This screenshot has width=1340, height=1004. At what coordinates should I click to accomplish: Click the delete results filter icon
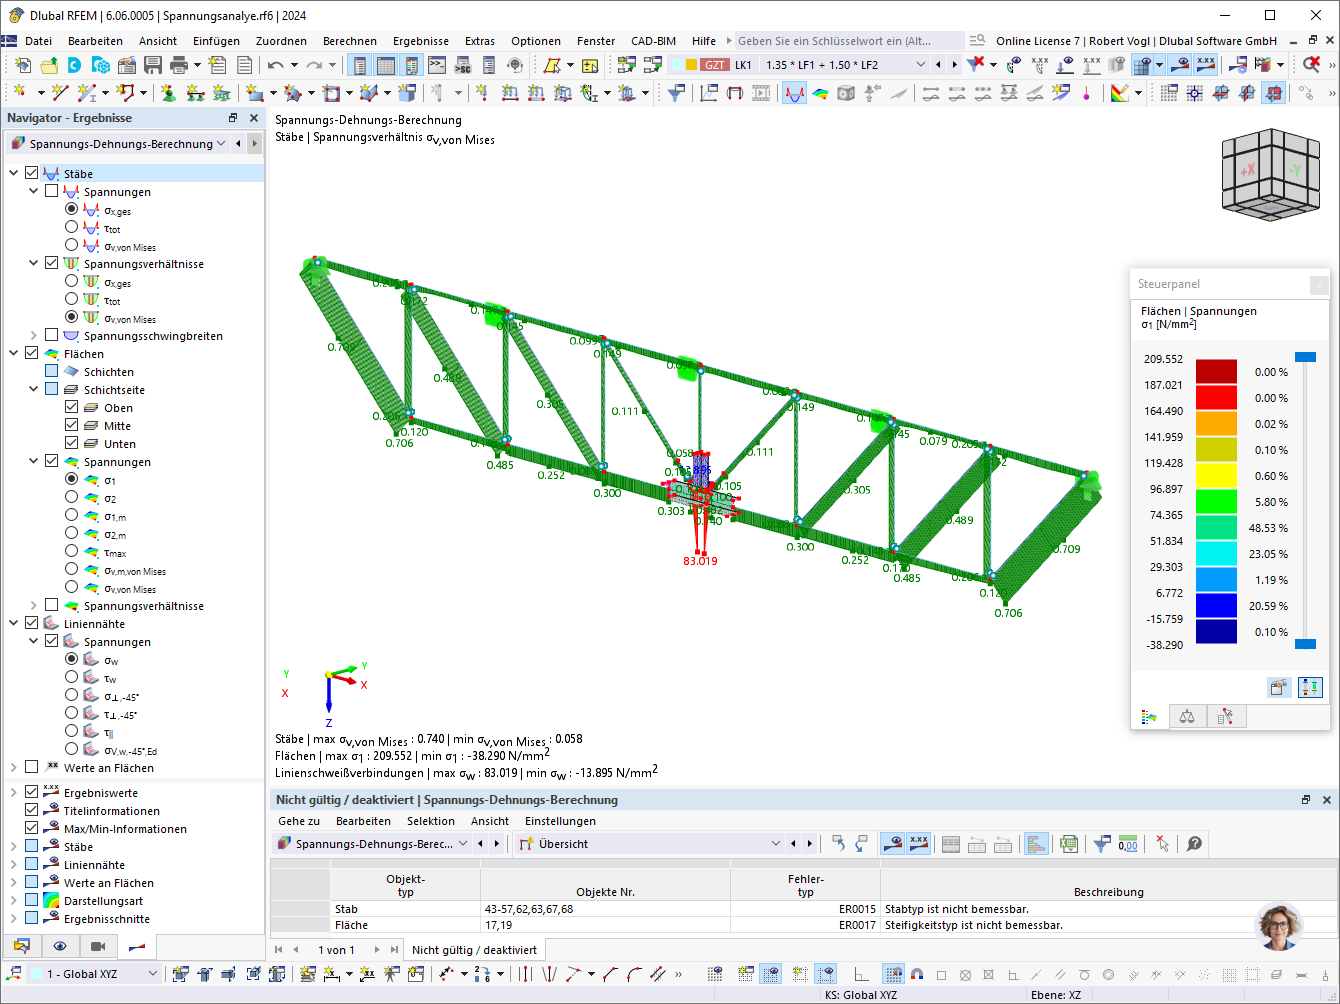pyautogui.click(x=976, y=65)
